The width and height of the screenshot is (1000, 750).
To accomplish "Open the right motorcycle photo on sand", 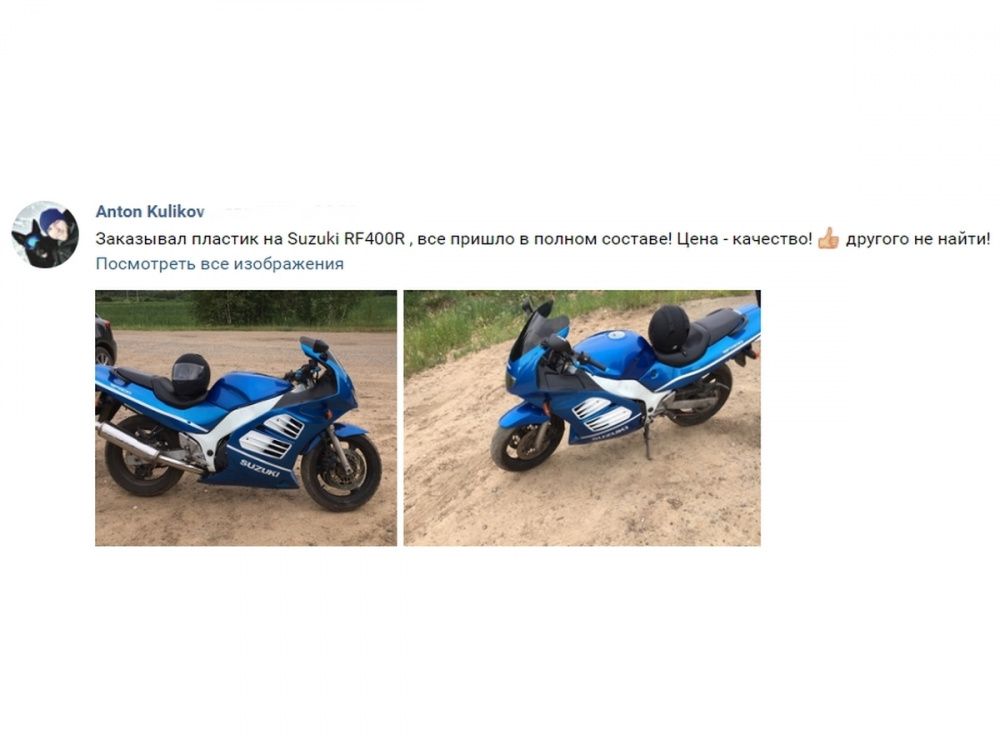I will point(582,418).
